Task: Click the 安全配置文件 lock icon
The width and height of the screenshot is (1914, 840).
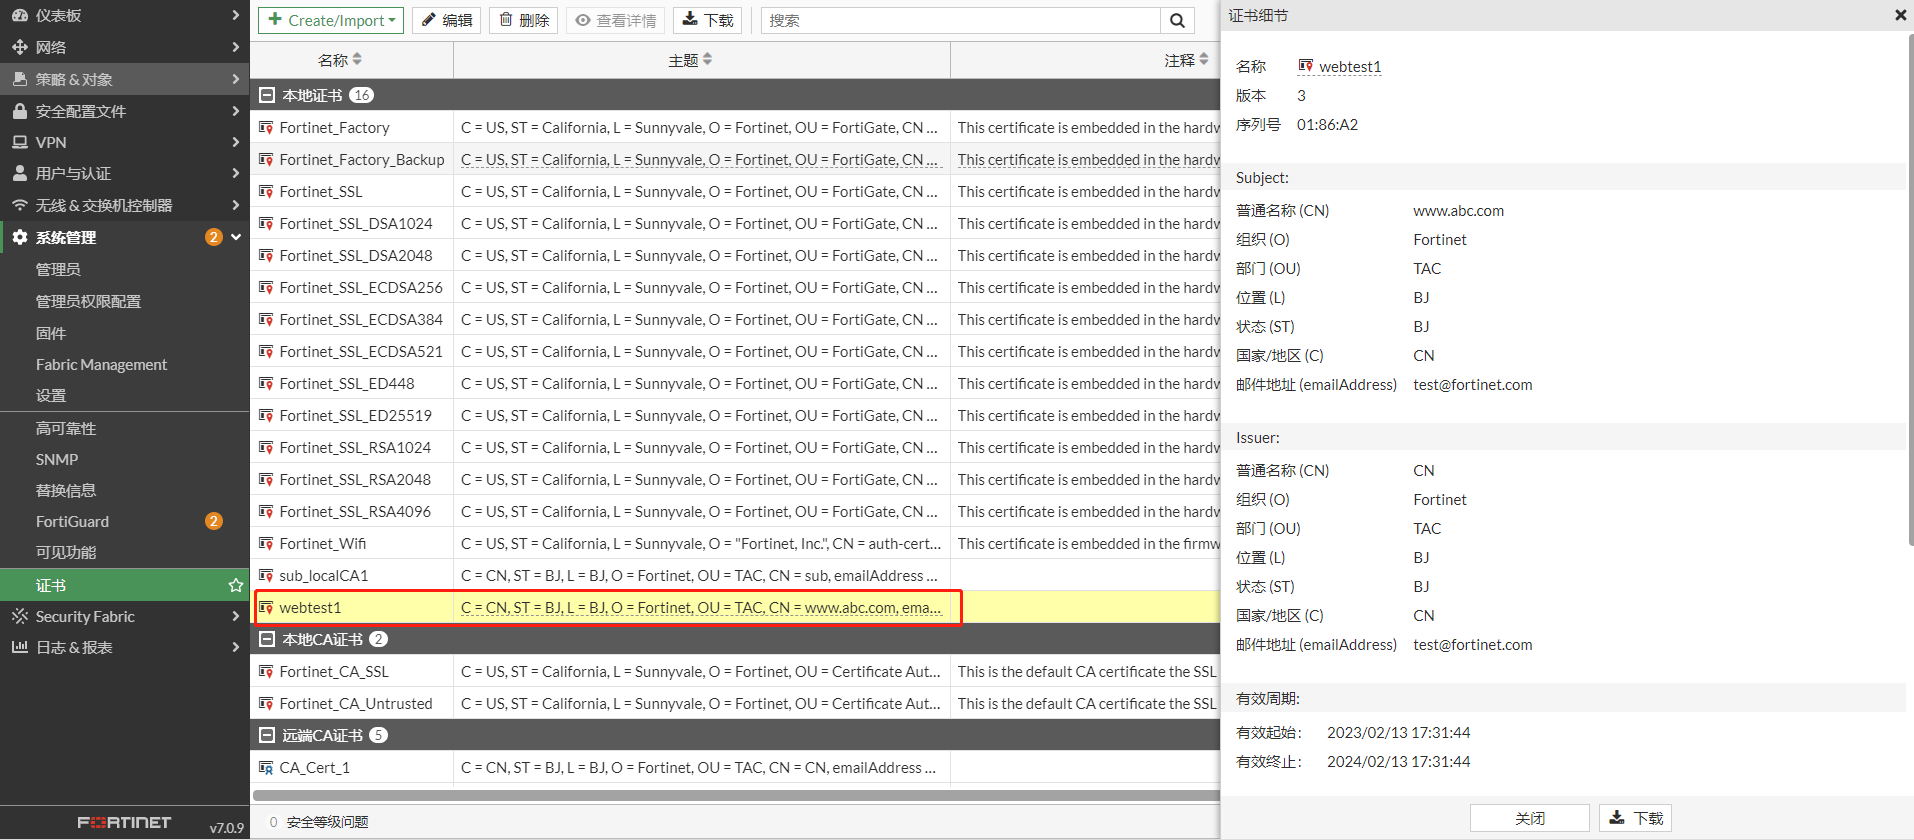Action: tap(19, 111)
